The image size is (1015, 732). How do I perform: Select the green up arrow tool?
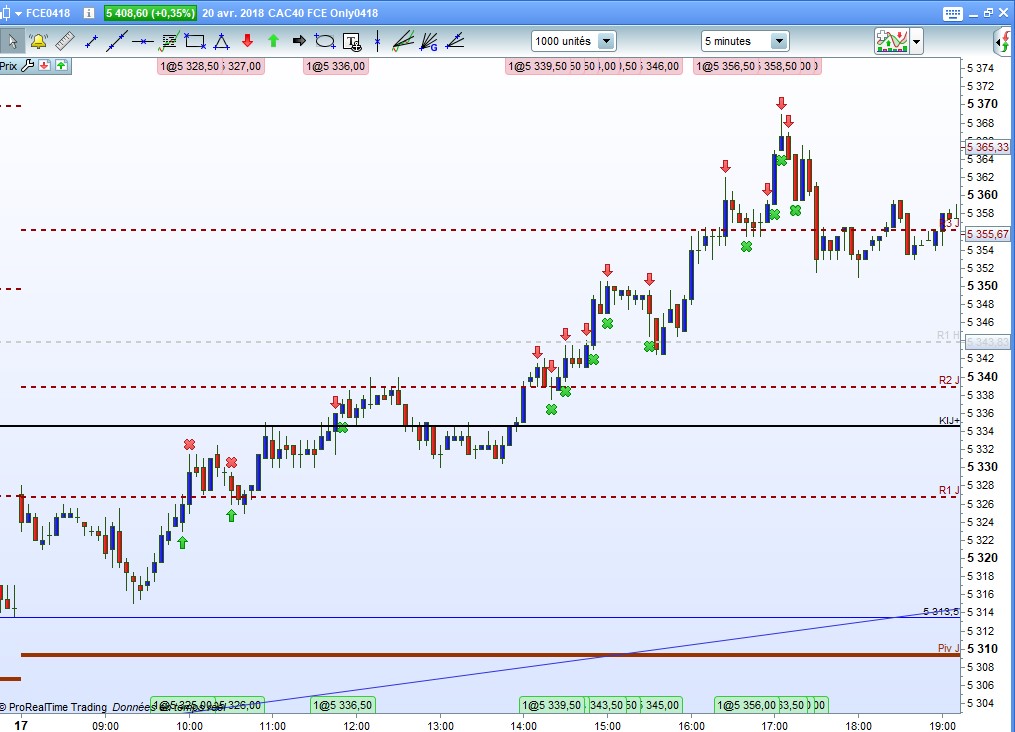pyautogui.click(x=273, y=41)
